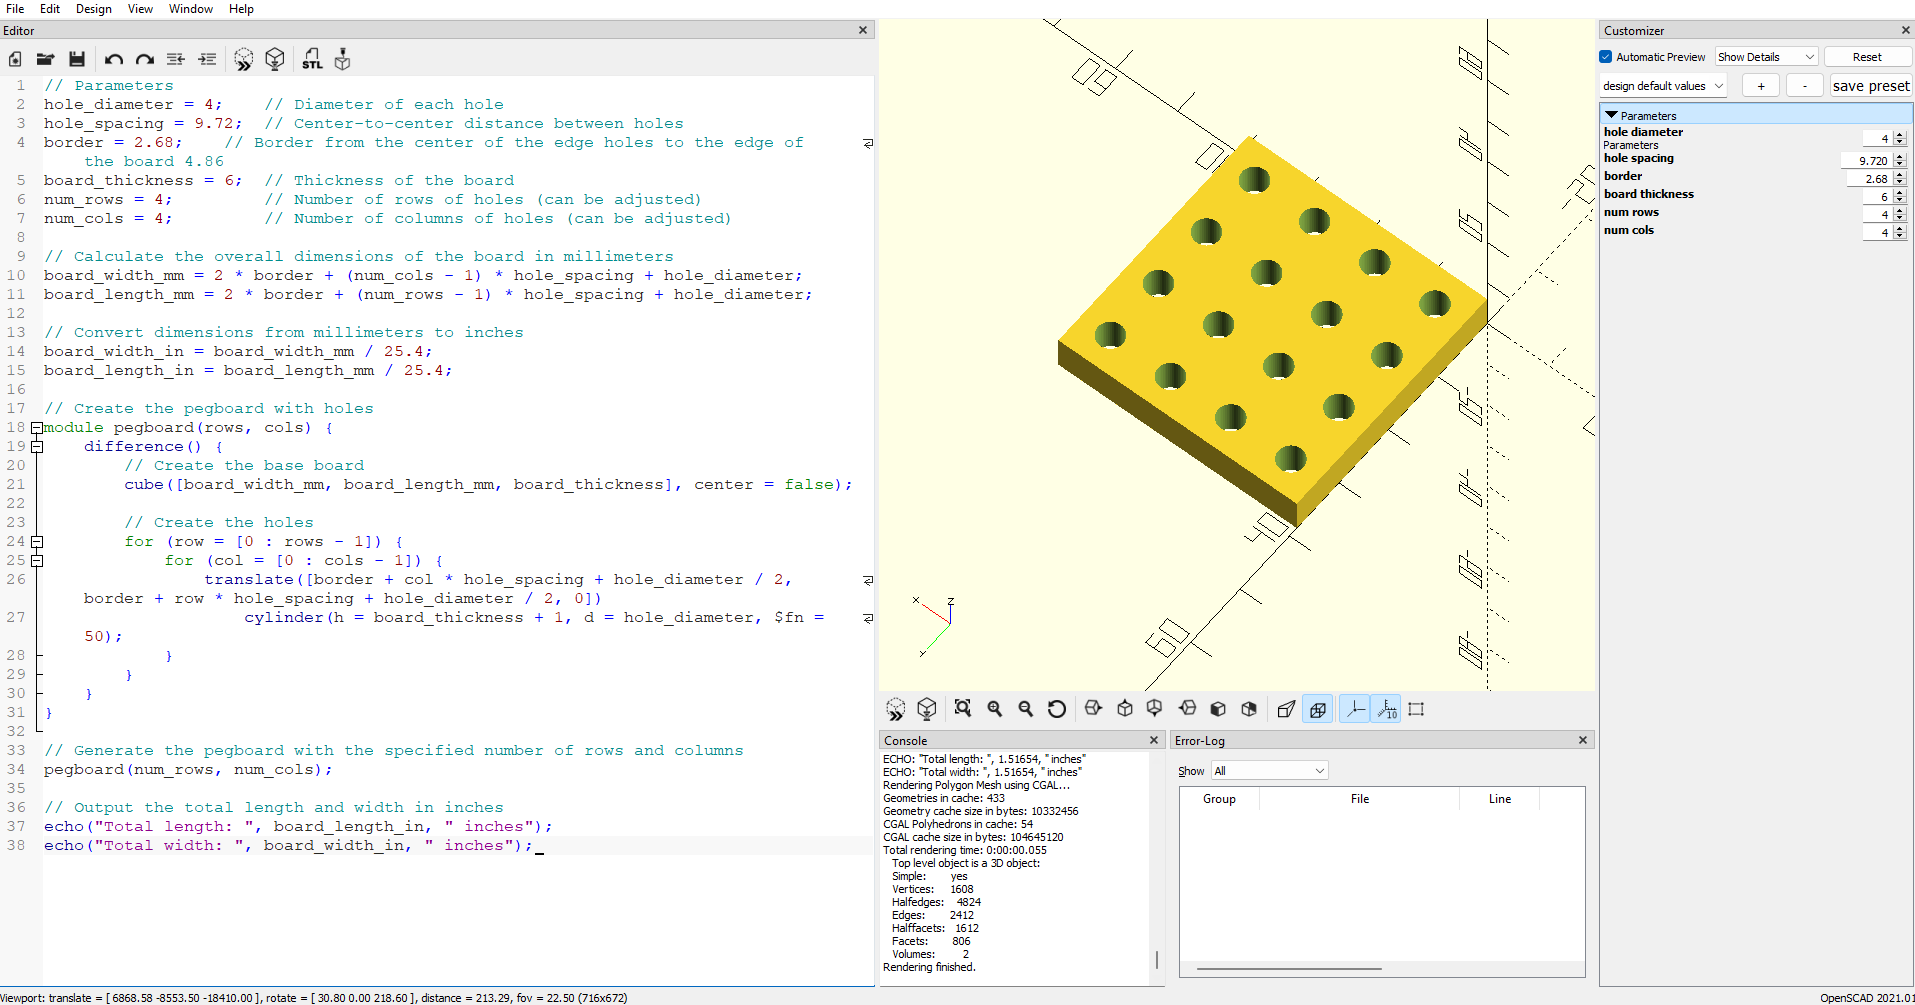The width and height of the screenshot is (1915, 1005).
Task: Export the model as STL
Action: point(312,59)
